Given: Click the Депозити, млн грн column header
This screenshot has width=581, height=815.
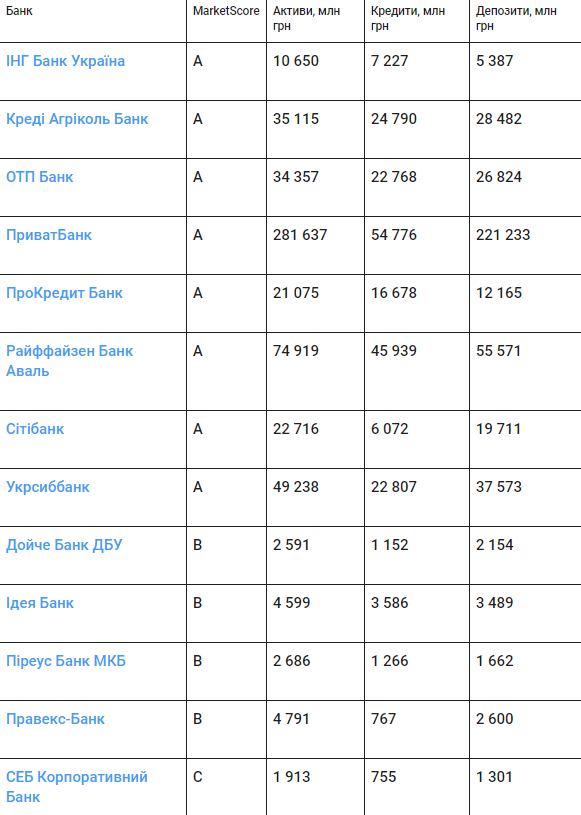Looking at the screenshot, I should tap(516, 18).
